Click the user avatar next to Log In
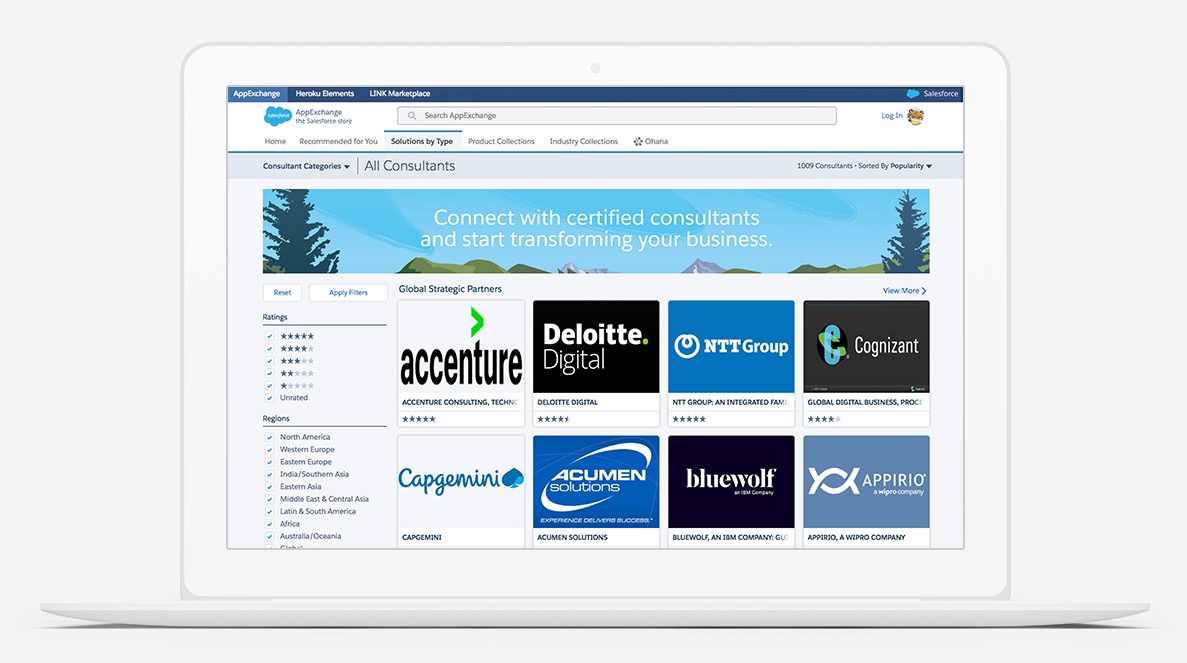 (x=915, y=116)
